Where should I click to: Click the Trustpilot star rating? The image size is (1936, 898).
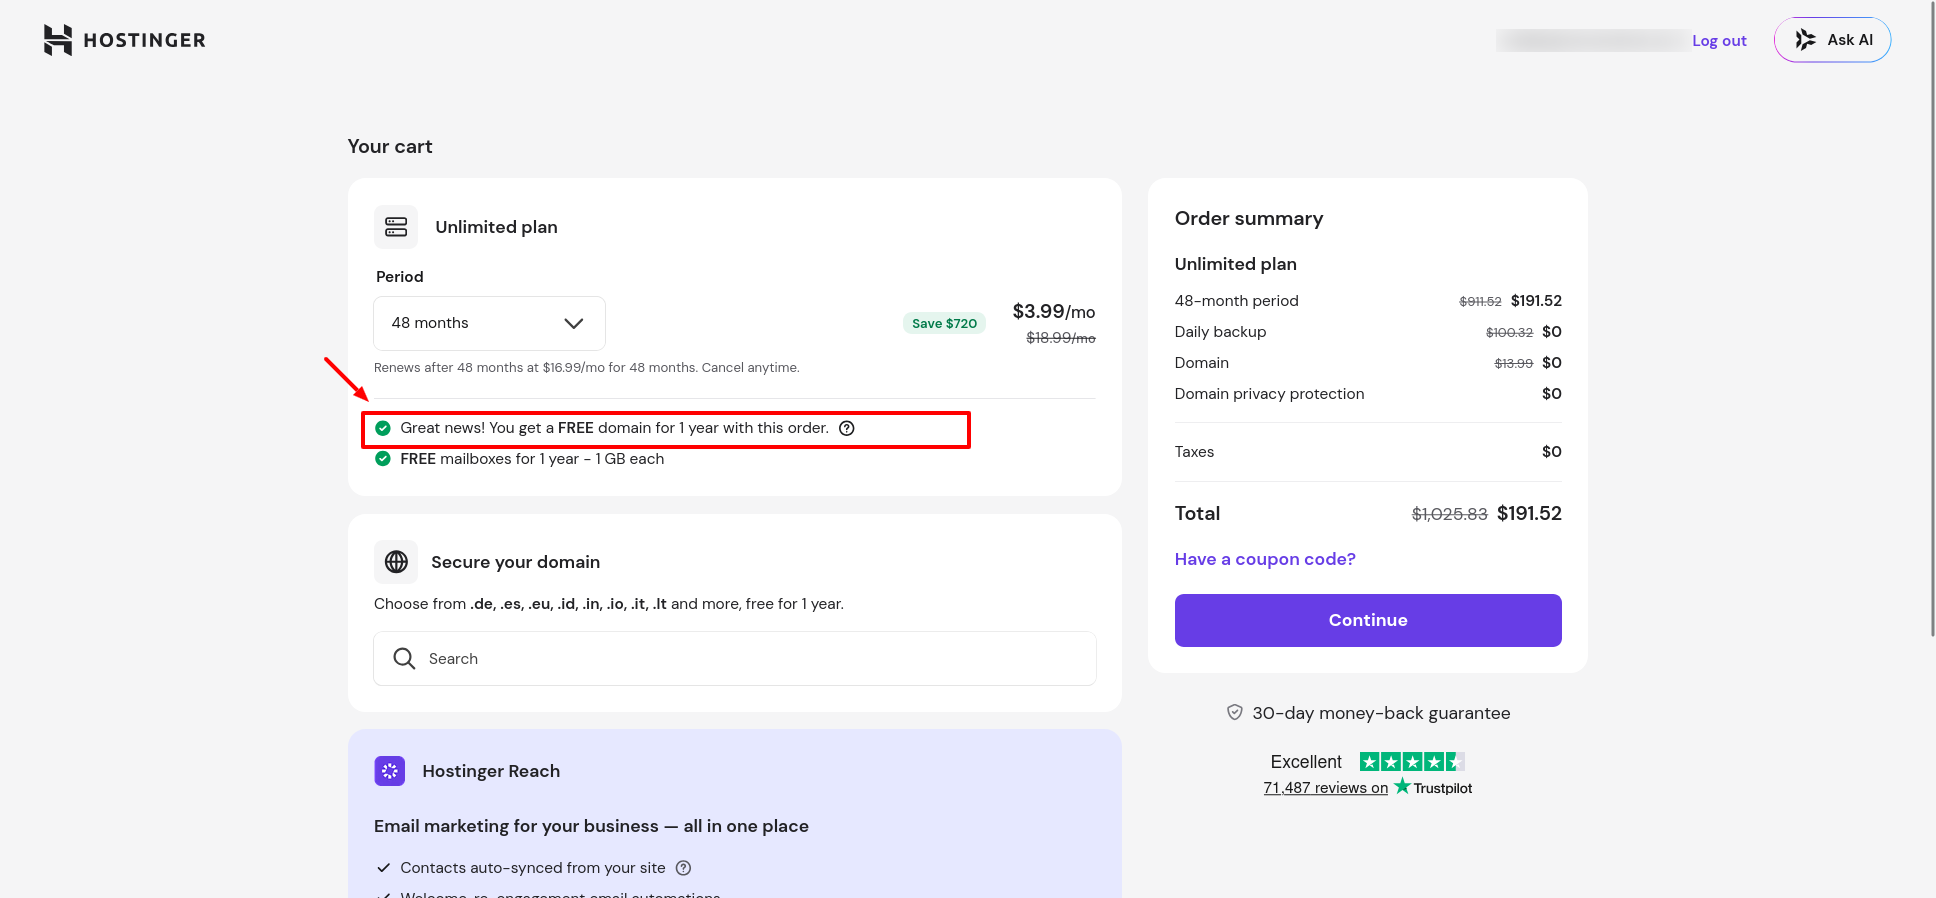pos(1412,762)
